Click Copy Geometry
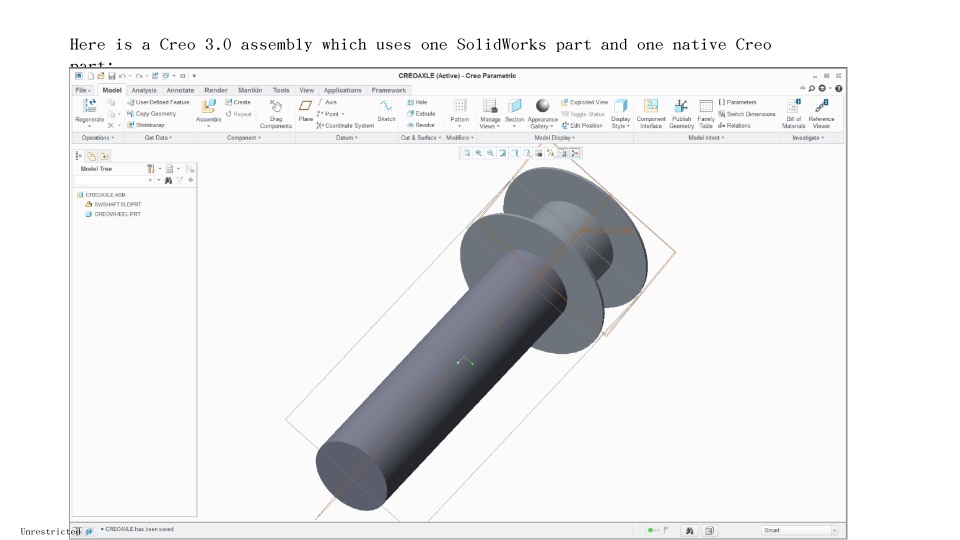 (x=151, y=114)
